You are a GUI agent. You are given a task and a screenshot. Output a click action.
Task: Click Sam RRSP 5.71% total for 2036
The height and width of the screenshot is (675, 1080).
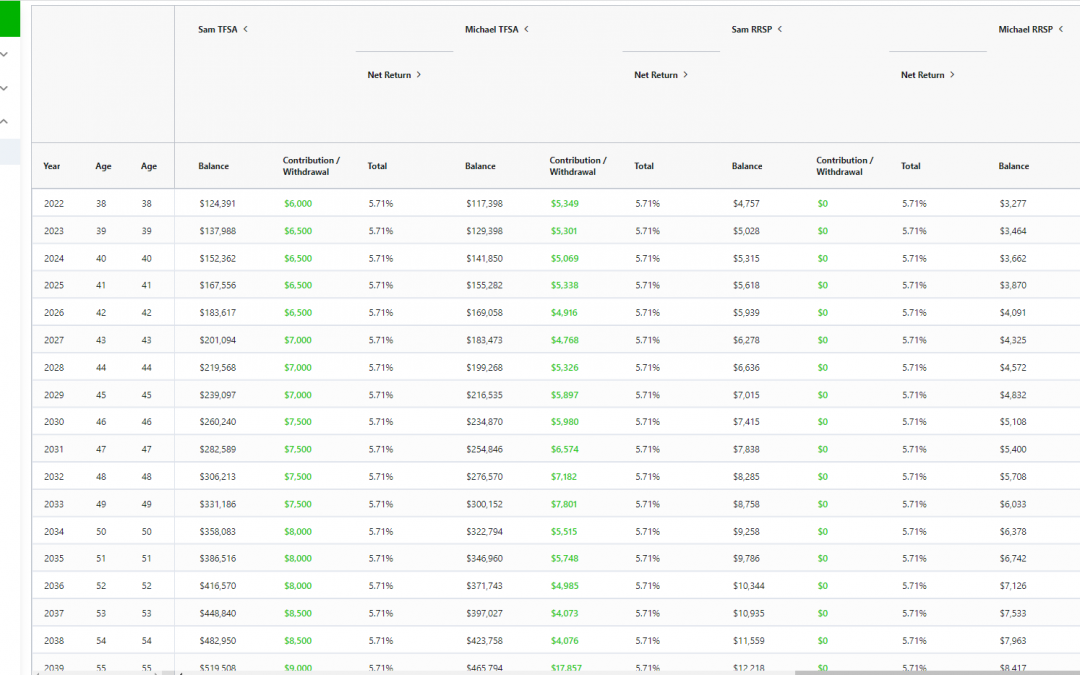pyautogui.click(x=915, y=586)
